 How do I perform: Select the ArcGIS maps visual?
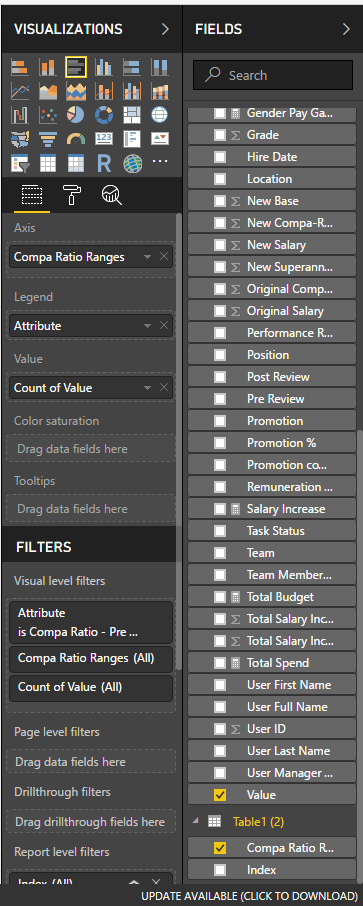pos(132,164)
